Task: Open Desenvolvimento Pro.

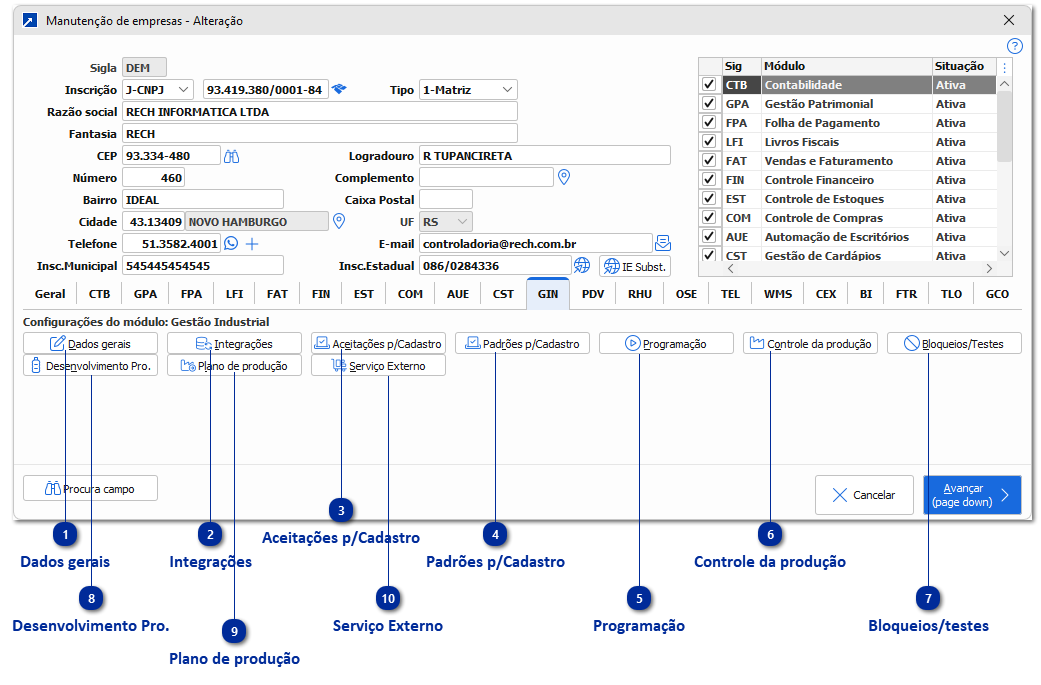Action: click(90, 366)
